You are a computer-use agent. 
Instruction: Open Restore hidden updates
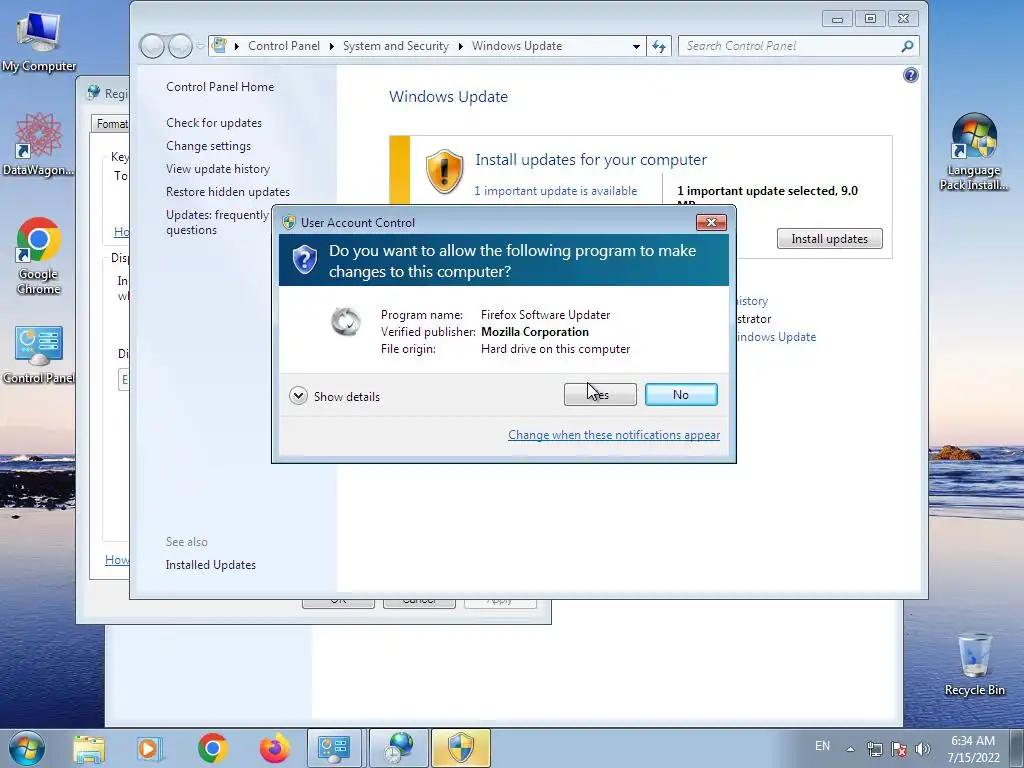pyautogui.click(x=228, y=191)
